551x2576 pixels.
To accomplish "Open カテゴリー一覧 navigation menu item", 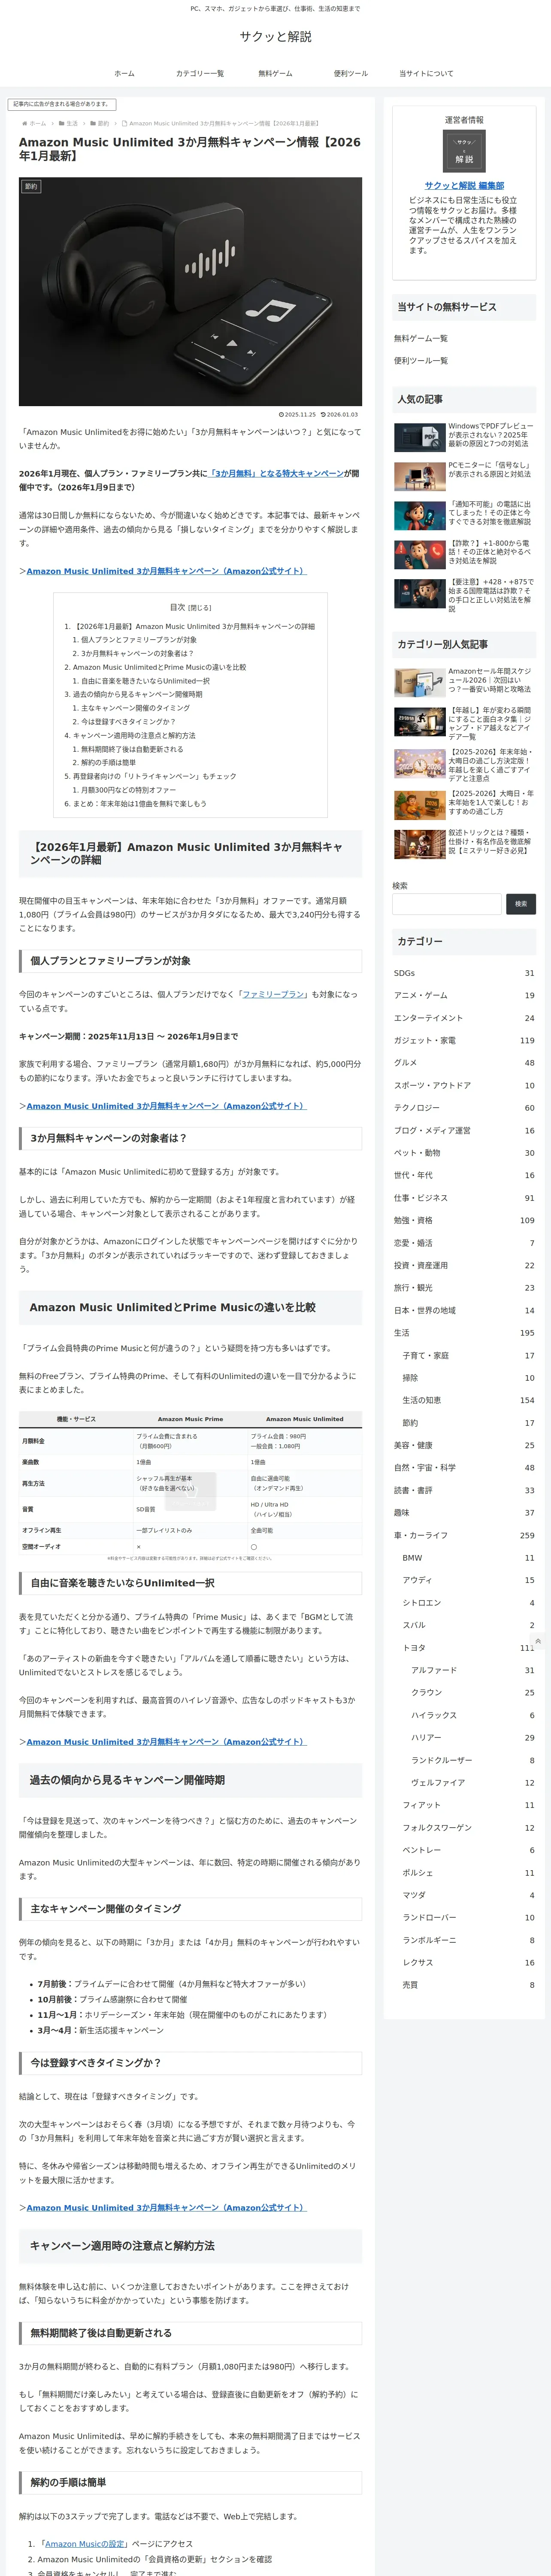I will pyautogui.click(x=200, y=73).
